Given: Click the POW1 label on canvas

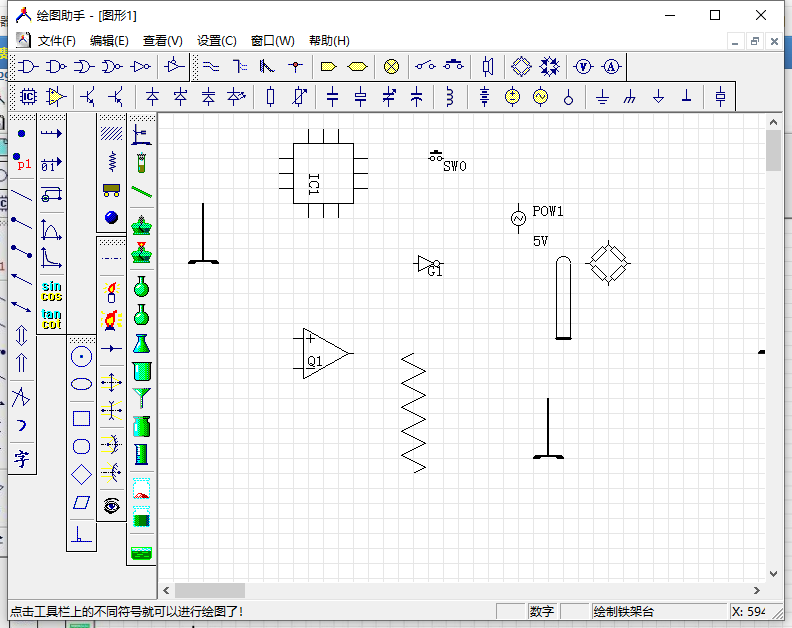Looking at the screenshot, I should pyautogui.click(x=548, y=211).
